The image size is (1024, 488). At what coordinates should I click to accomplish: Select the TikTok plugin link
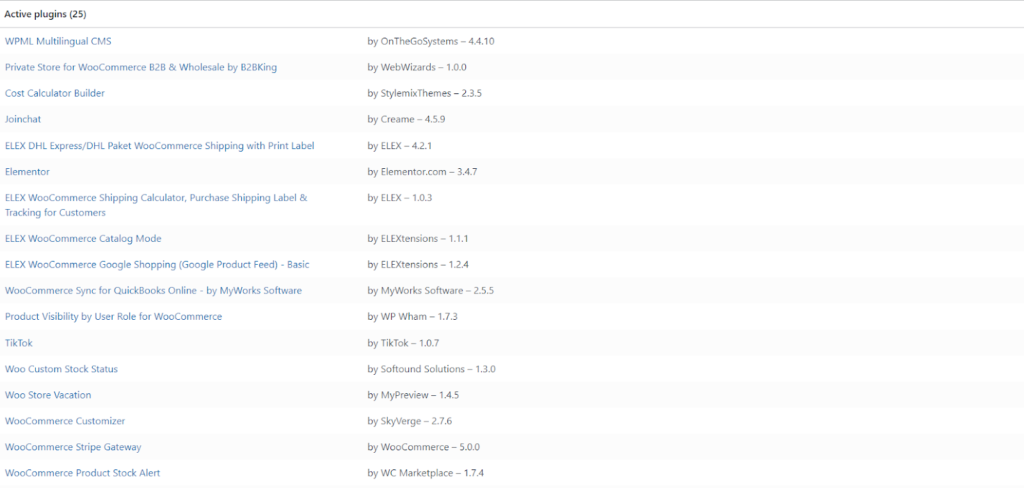(19, 342)
